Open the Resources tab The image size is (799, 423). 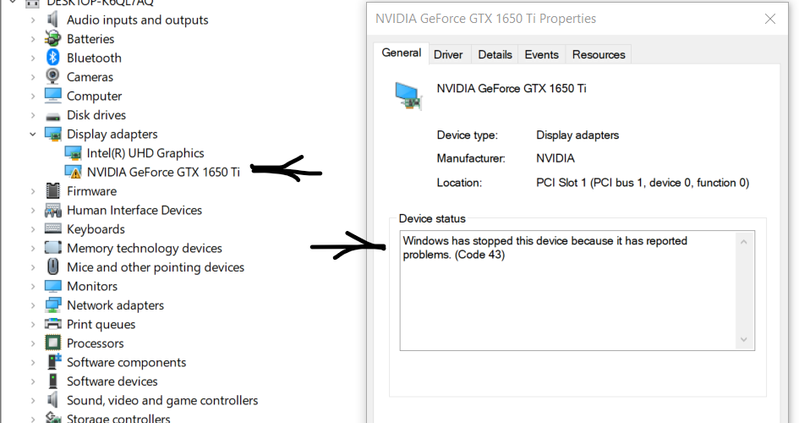599,55
